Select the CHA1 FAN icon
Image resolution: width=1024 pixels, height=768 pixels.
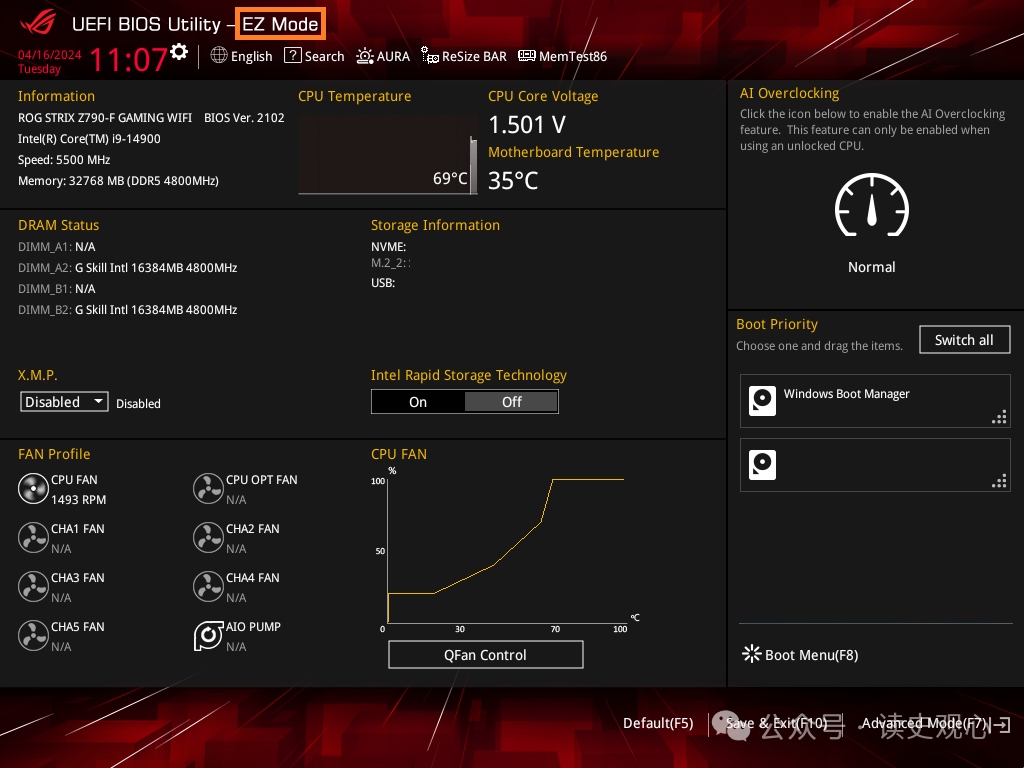(33, 537)
